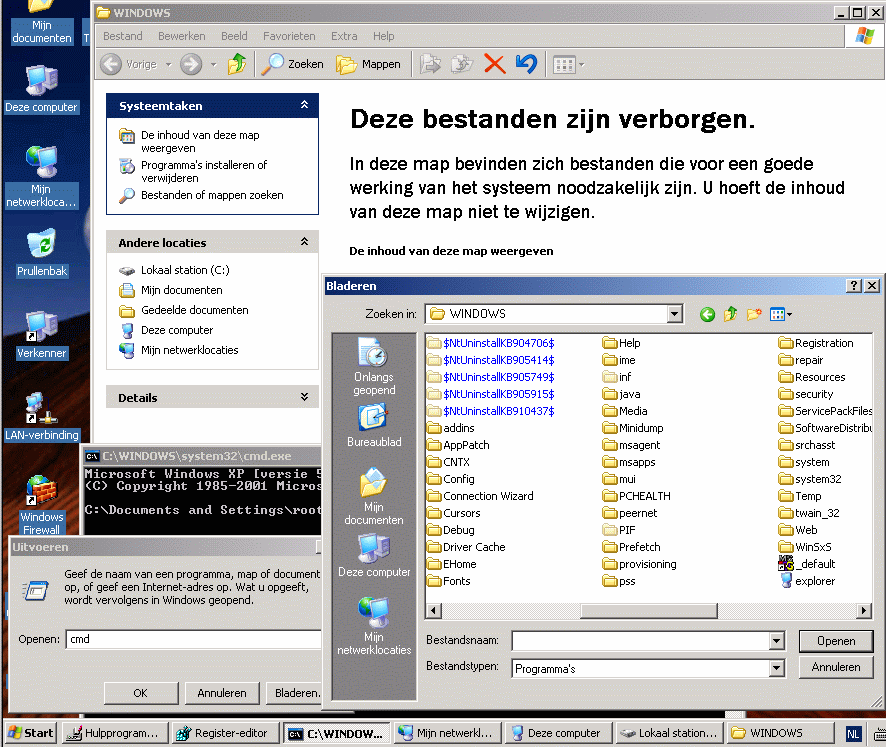The height and width of the screenshot is (747, 886).
Task: Select the Windows Firewall desktop icon
Action: pyautogui.click(x=42, y=505)
